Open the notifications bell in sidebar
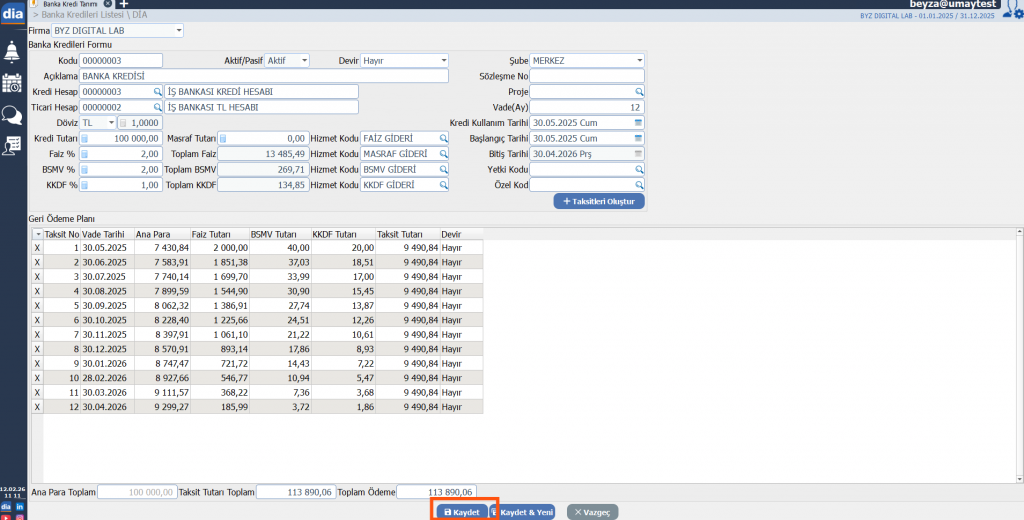This screenshot has height=520, width=1024. 12,51
